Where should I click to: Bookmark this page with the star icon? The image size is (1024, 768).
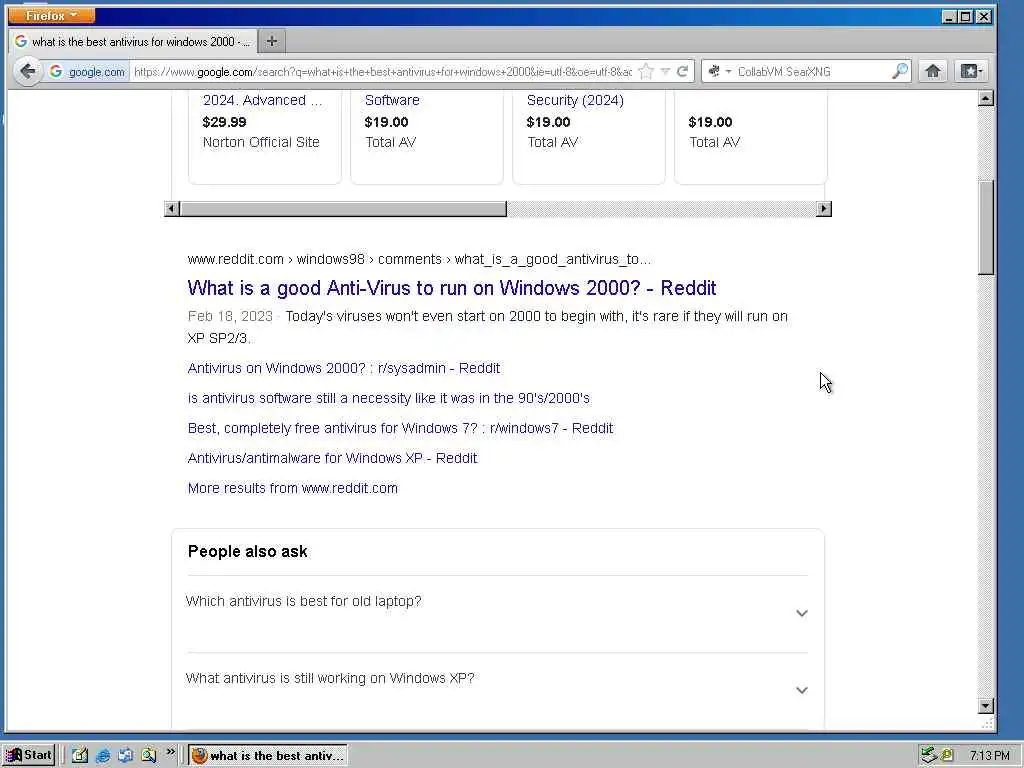coord(646,72)
